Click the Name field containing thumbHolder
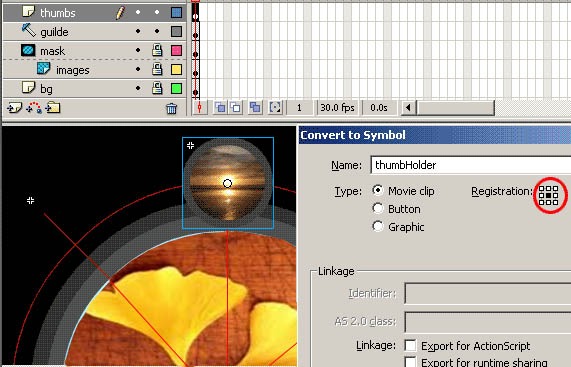 coord(471,165)
